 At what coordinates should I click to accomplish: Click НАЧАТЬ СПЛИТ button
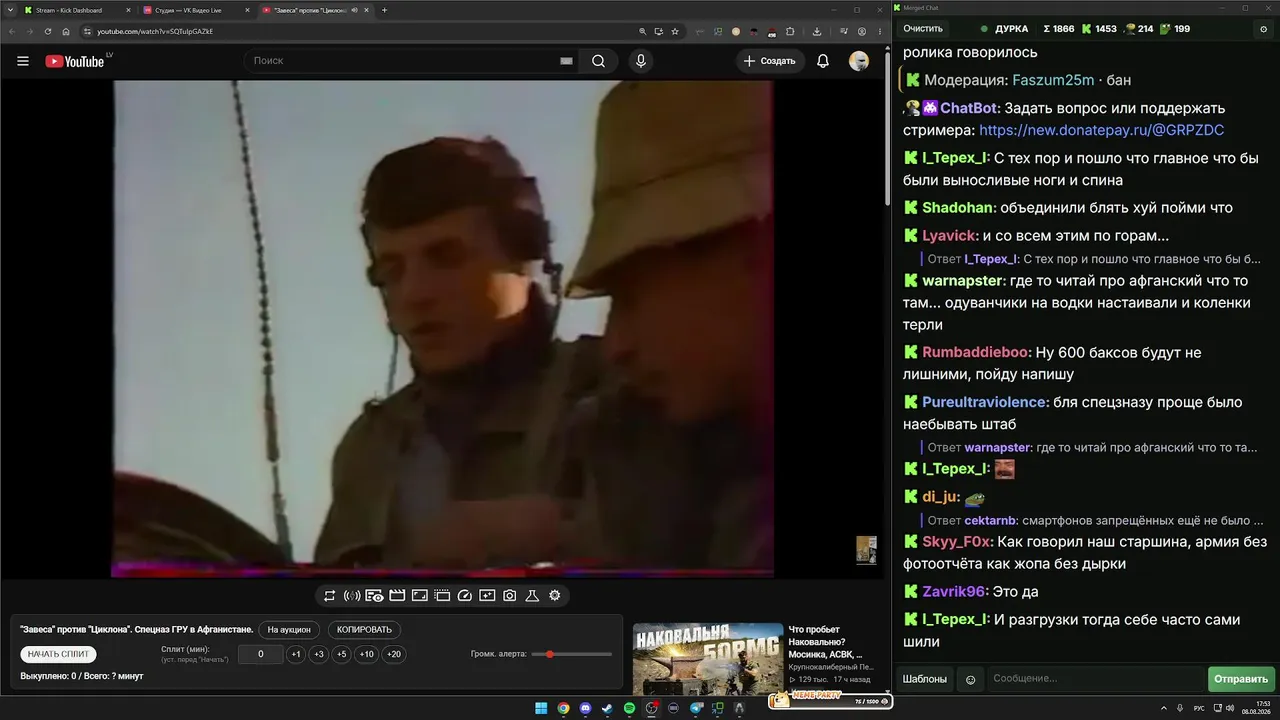(x=58, y=654)
